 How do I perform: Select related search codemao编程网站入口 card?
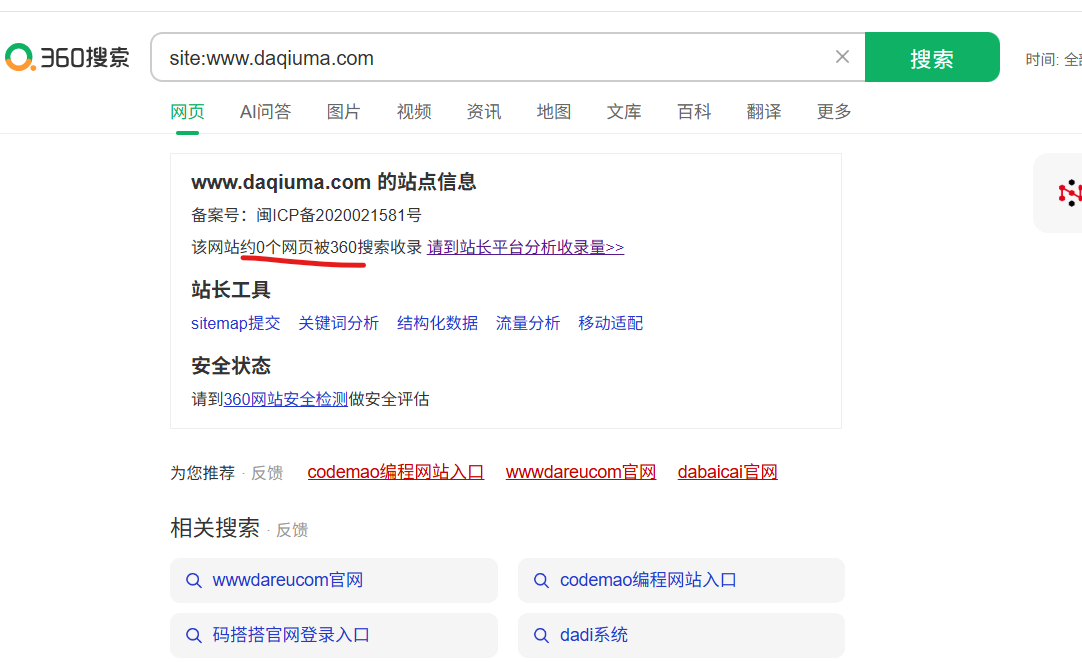[x=681, y=580]
